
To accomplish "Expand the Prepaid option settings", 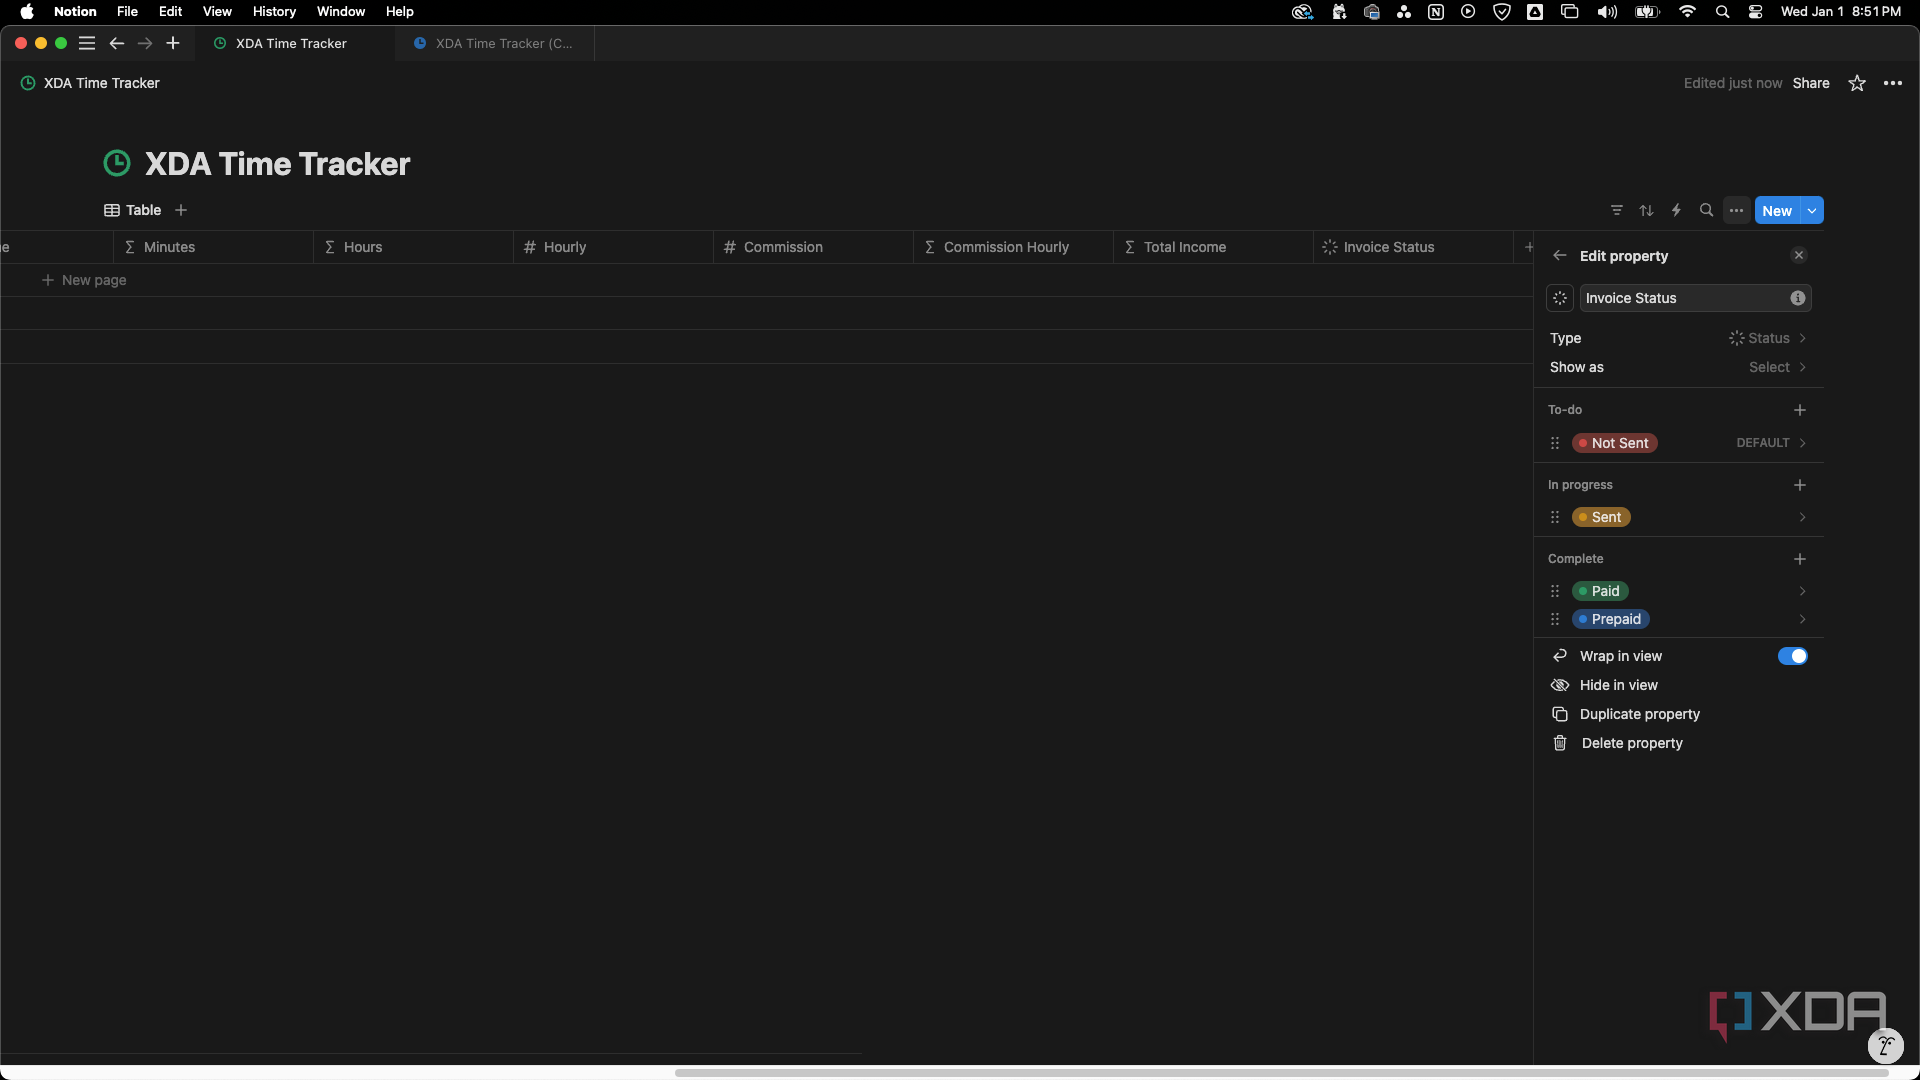I will (x=1803, y=619).
